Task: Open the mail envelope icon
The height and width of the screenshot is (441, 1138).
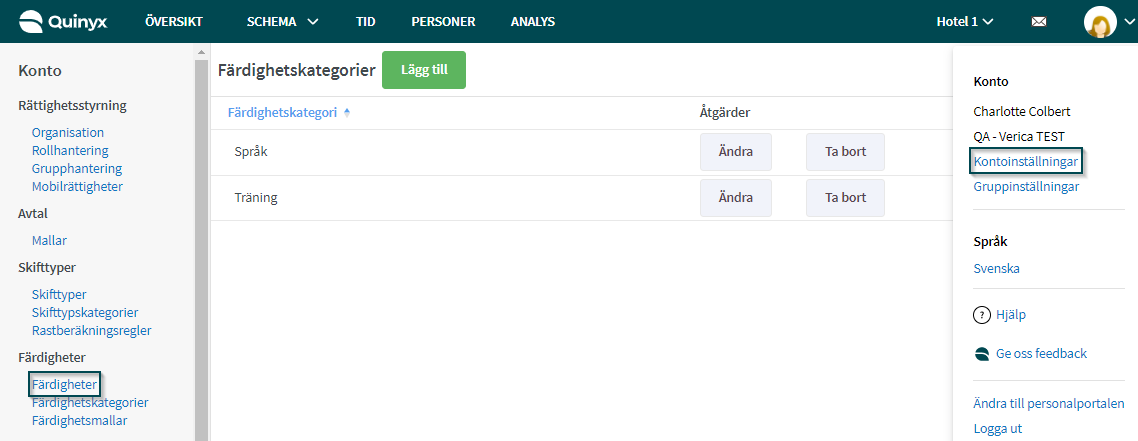Action: point(1039,22)
